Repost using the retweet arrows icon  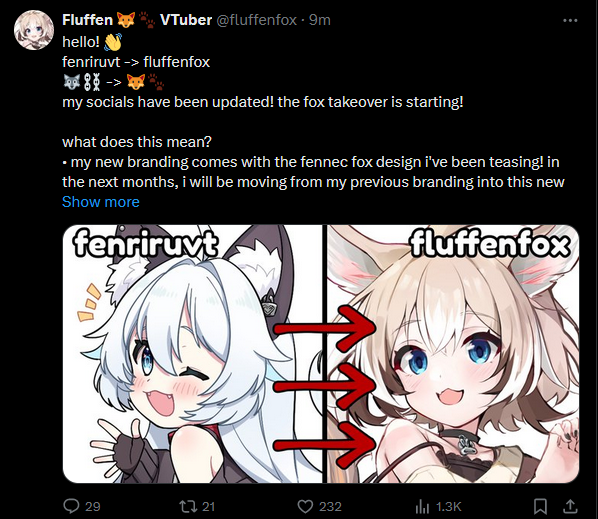click(188, 506)
